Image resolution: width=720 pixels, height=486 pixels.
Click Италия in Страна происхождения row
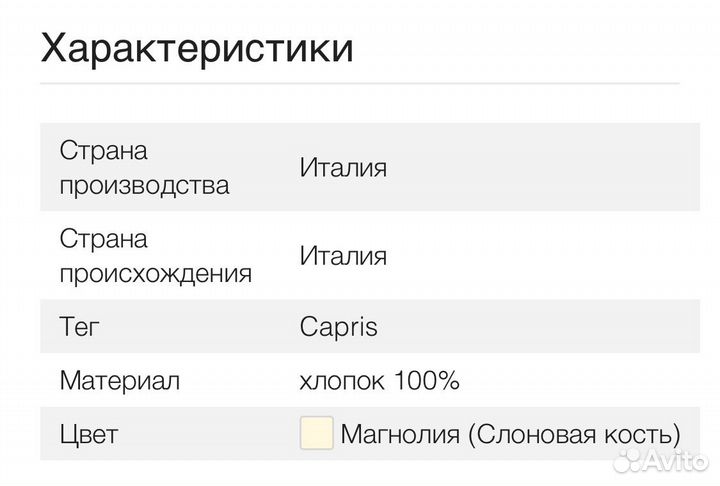coord(343,256)
